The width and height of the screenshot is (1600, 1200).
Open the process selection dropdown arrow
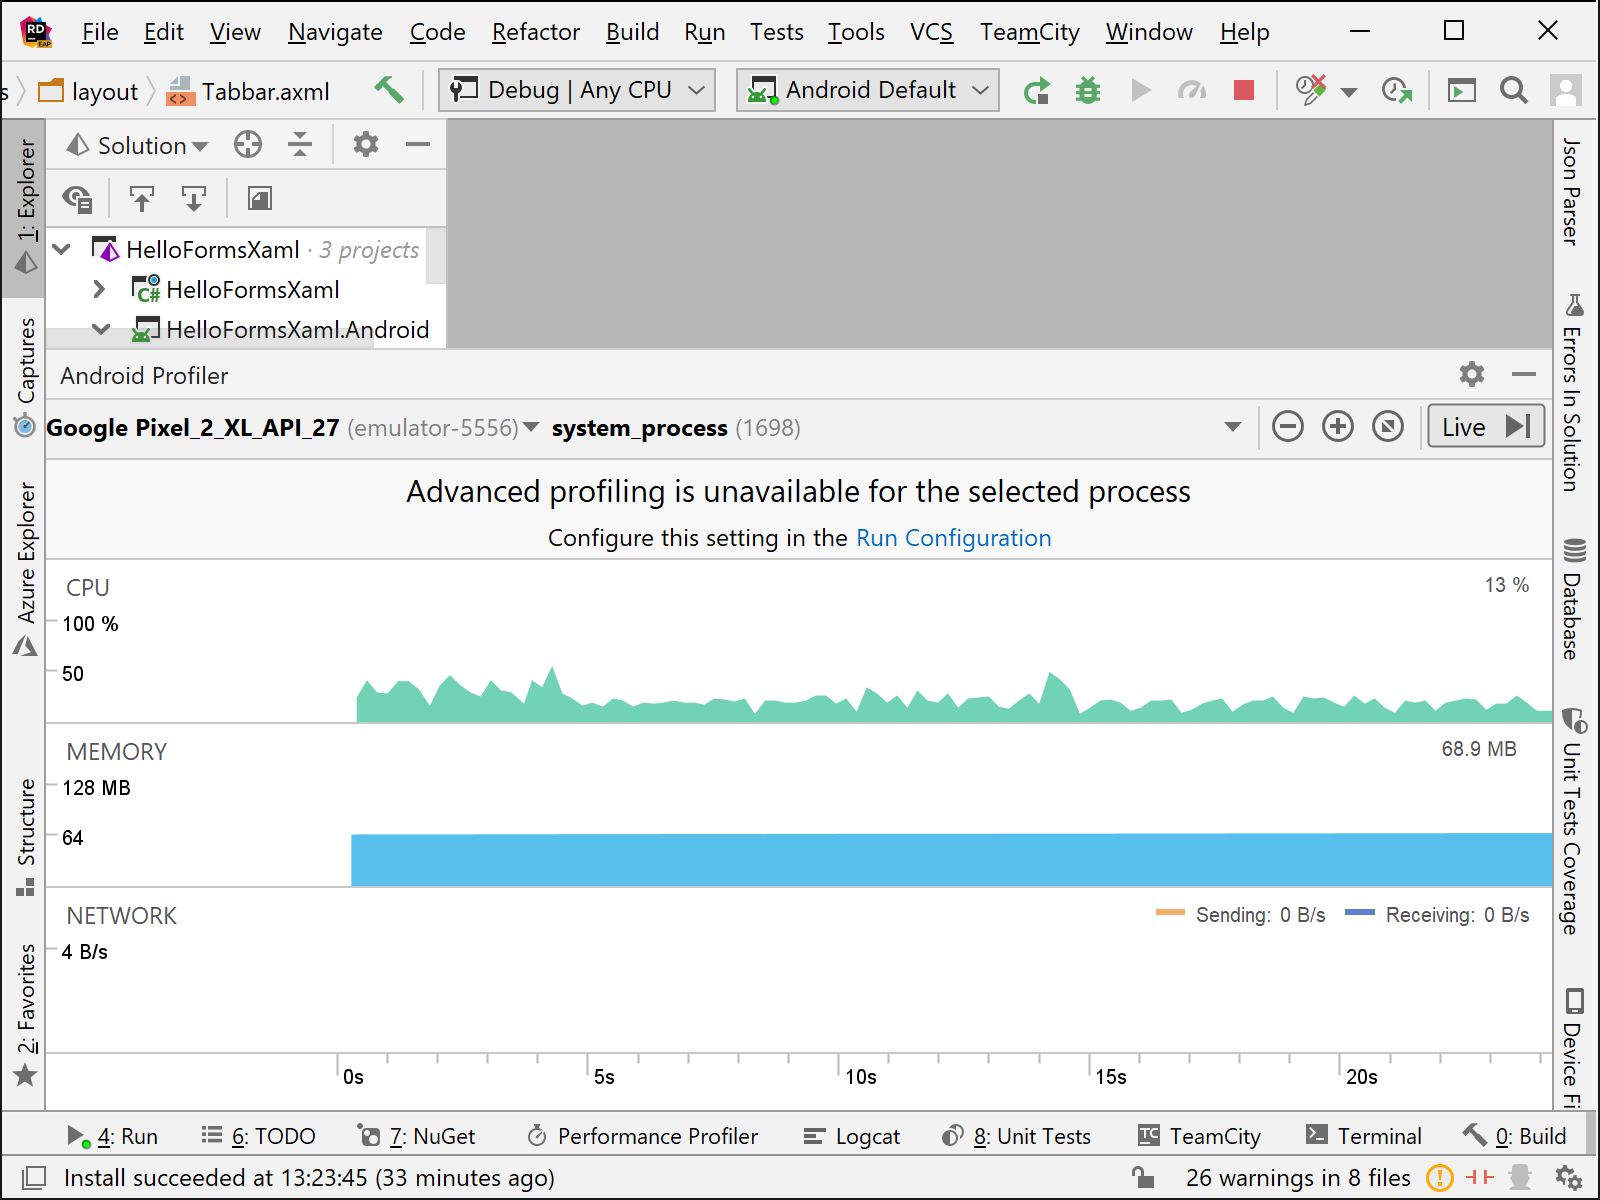coord(1233,427)
